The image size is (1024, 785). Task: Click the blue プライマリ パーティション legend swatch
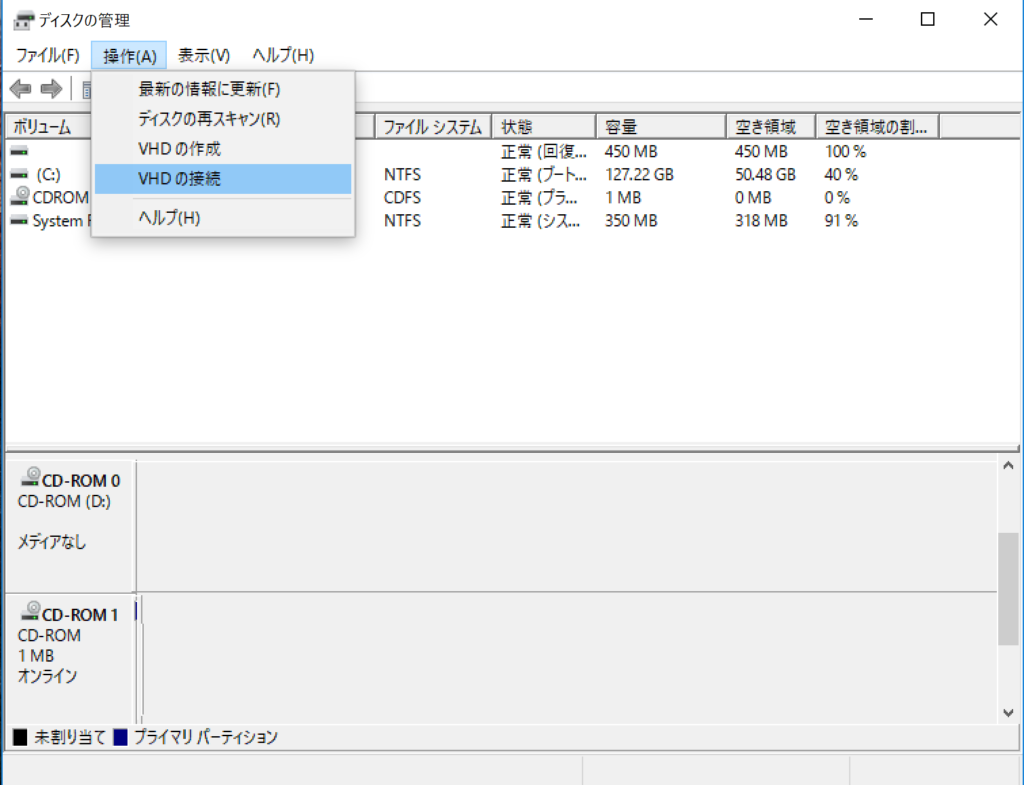120,737
